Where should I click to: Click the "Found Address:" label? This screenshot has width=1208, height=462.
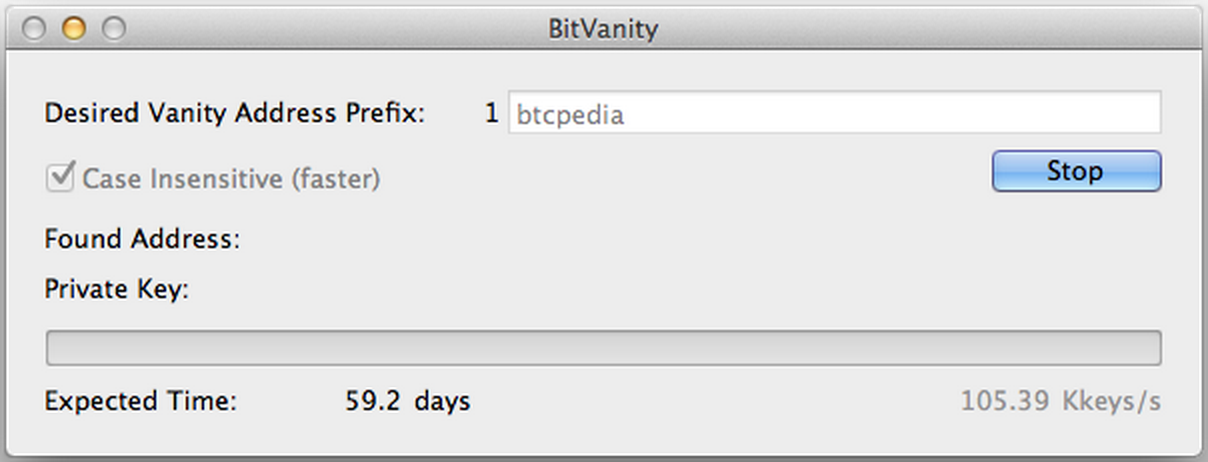click(x=142, y=240)
